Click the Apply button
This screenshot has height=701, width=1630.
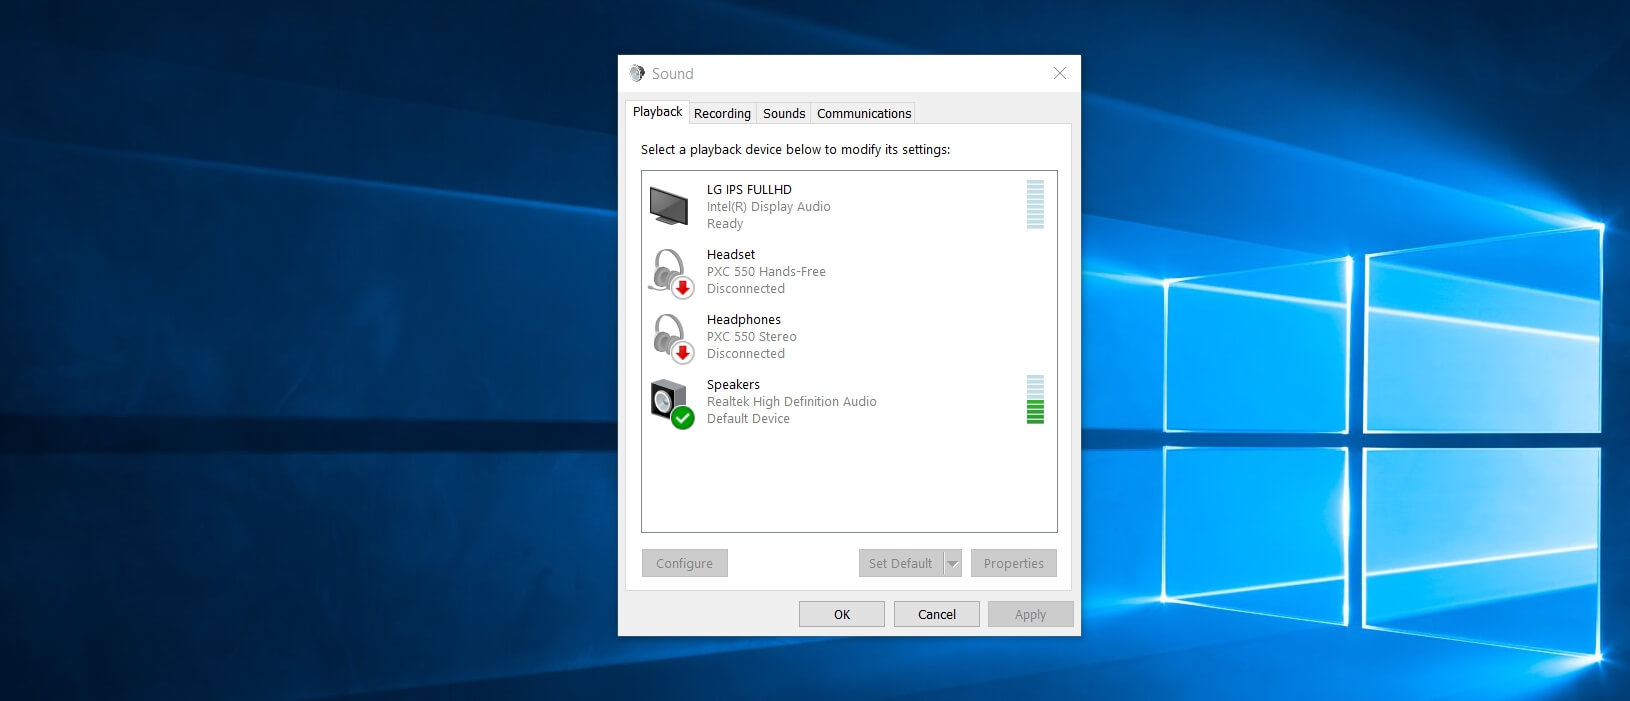pyautogui.click(x=1030, y=614)
